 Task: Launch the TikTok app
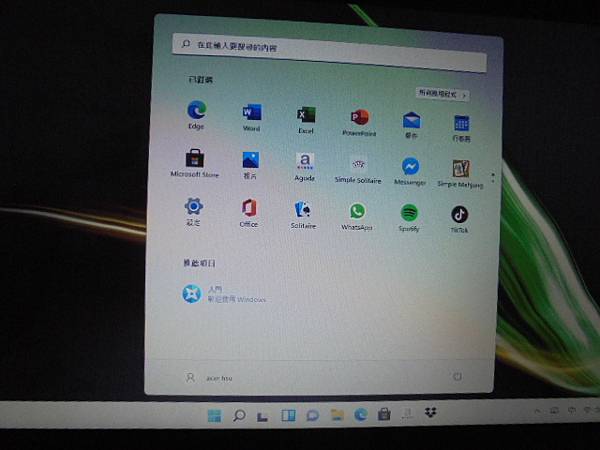pyautogui.click(x=459, y=219)
